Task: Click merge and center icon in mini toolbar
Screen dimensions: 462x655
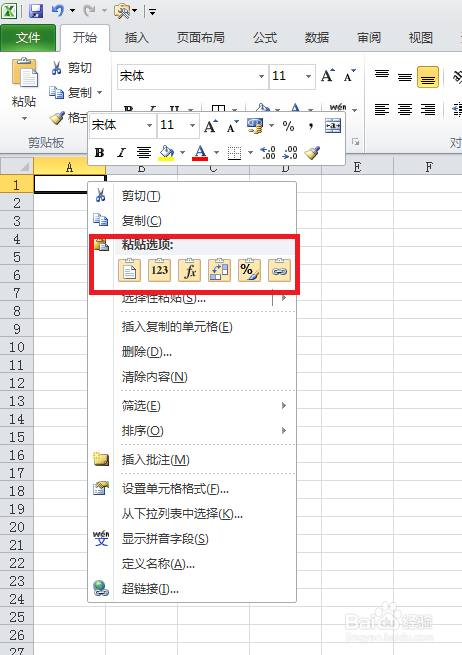Action: click(333, 126)
